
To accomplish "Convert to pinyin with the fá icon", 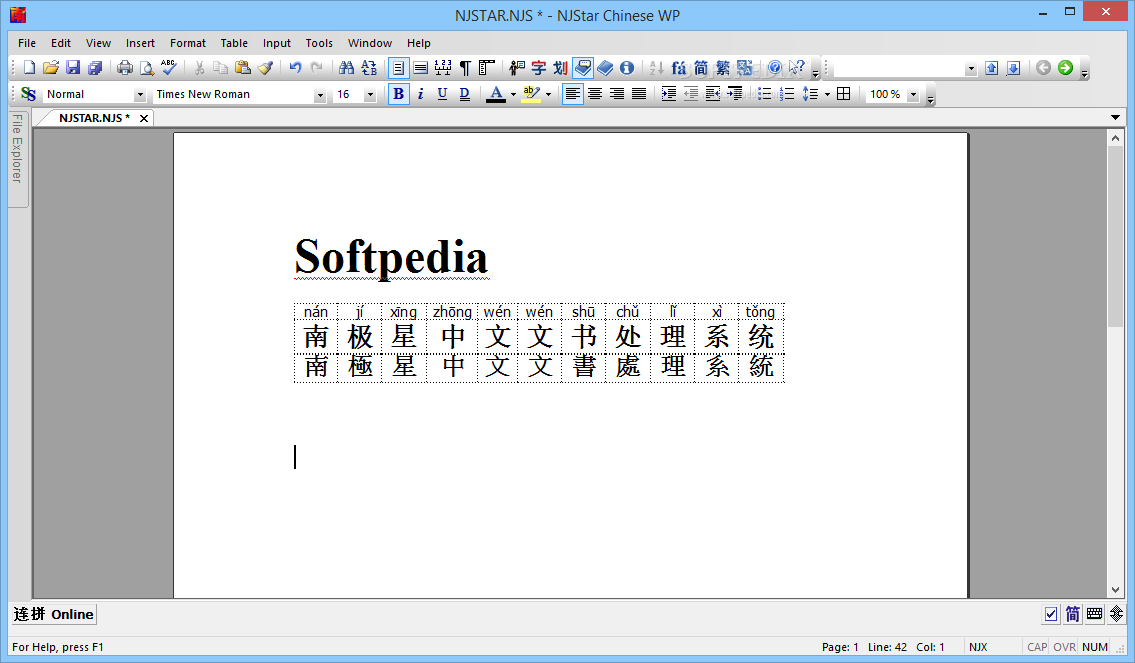I will click(678, 68).
